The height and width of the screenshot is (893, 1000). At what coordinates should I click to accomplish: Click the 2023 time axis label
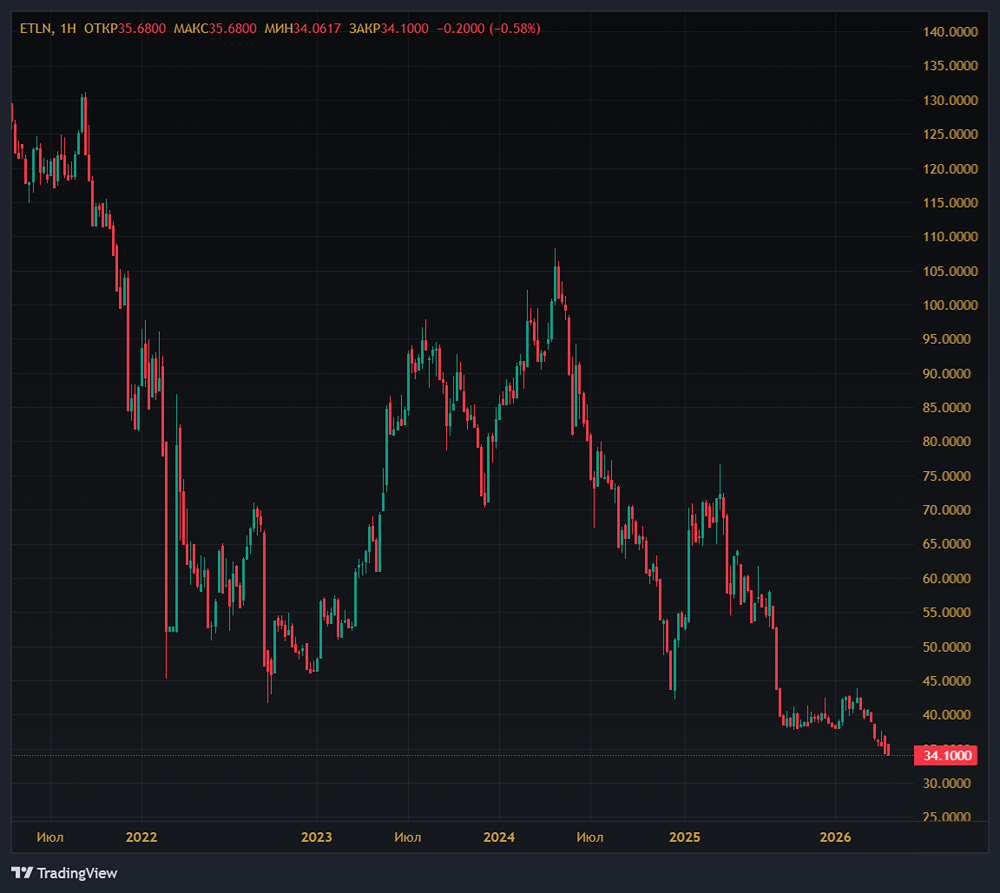(x=316, y=837)
